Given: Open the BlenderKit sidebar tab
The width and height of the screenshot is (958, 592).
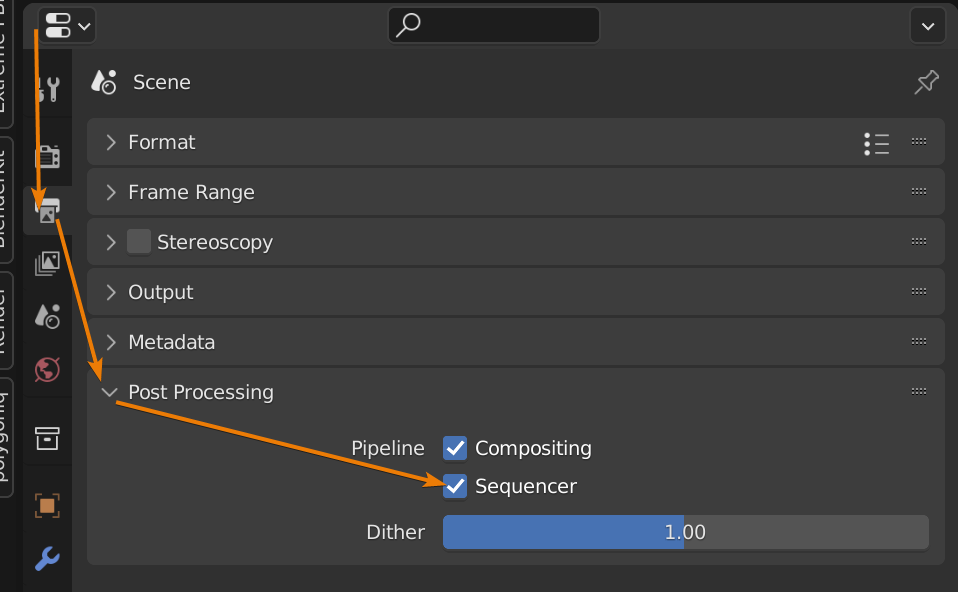Looking at the screenshot, I should click(x=5, y=200).
